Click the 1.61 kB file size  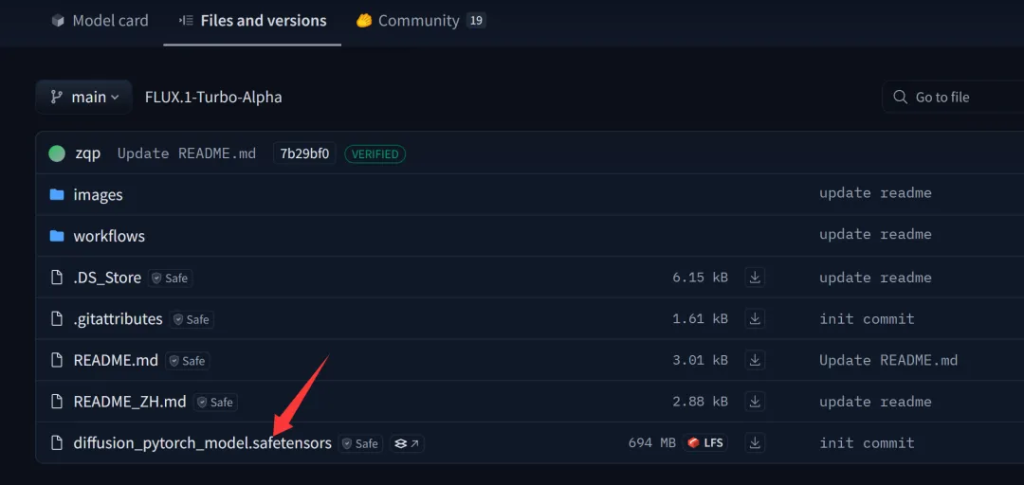coord(700,319)
